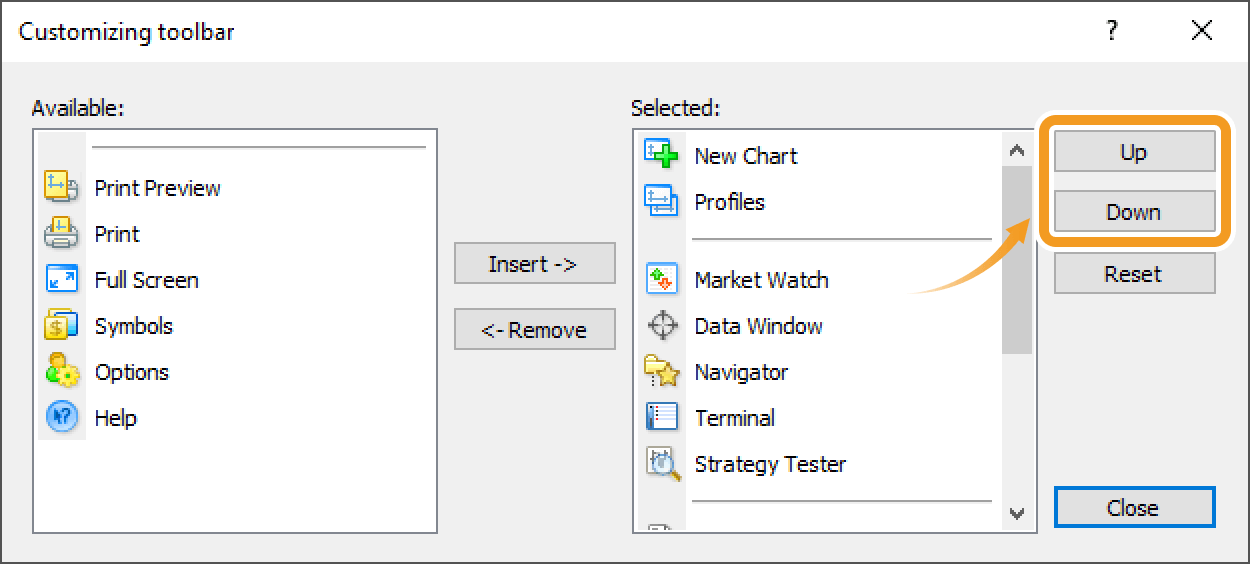Click the Selected list scrollbar thumb

1018,260
